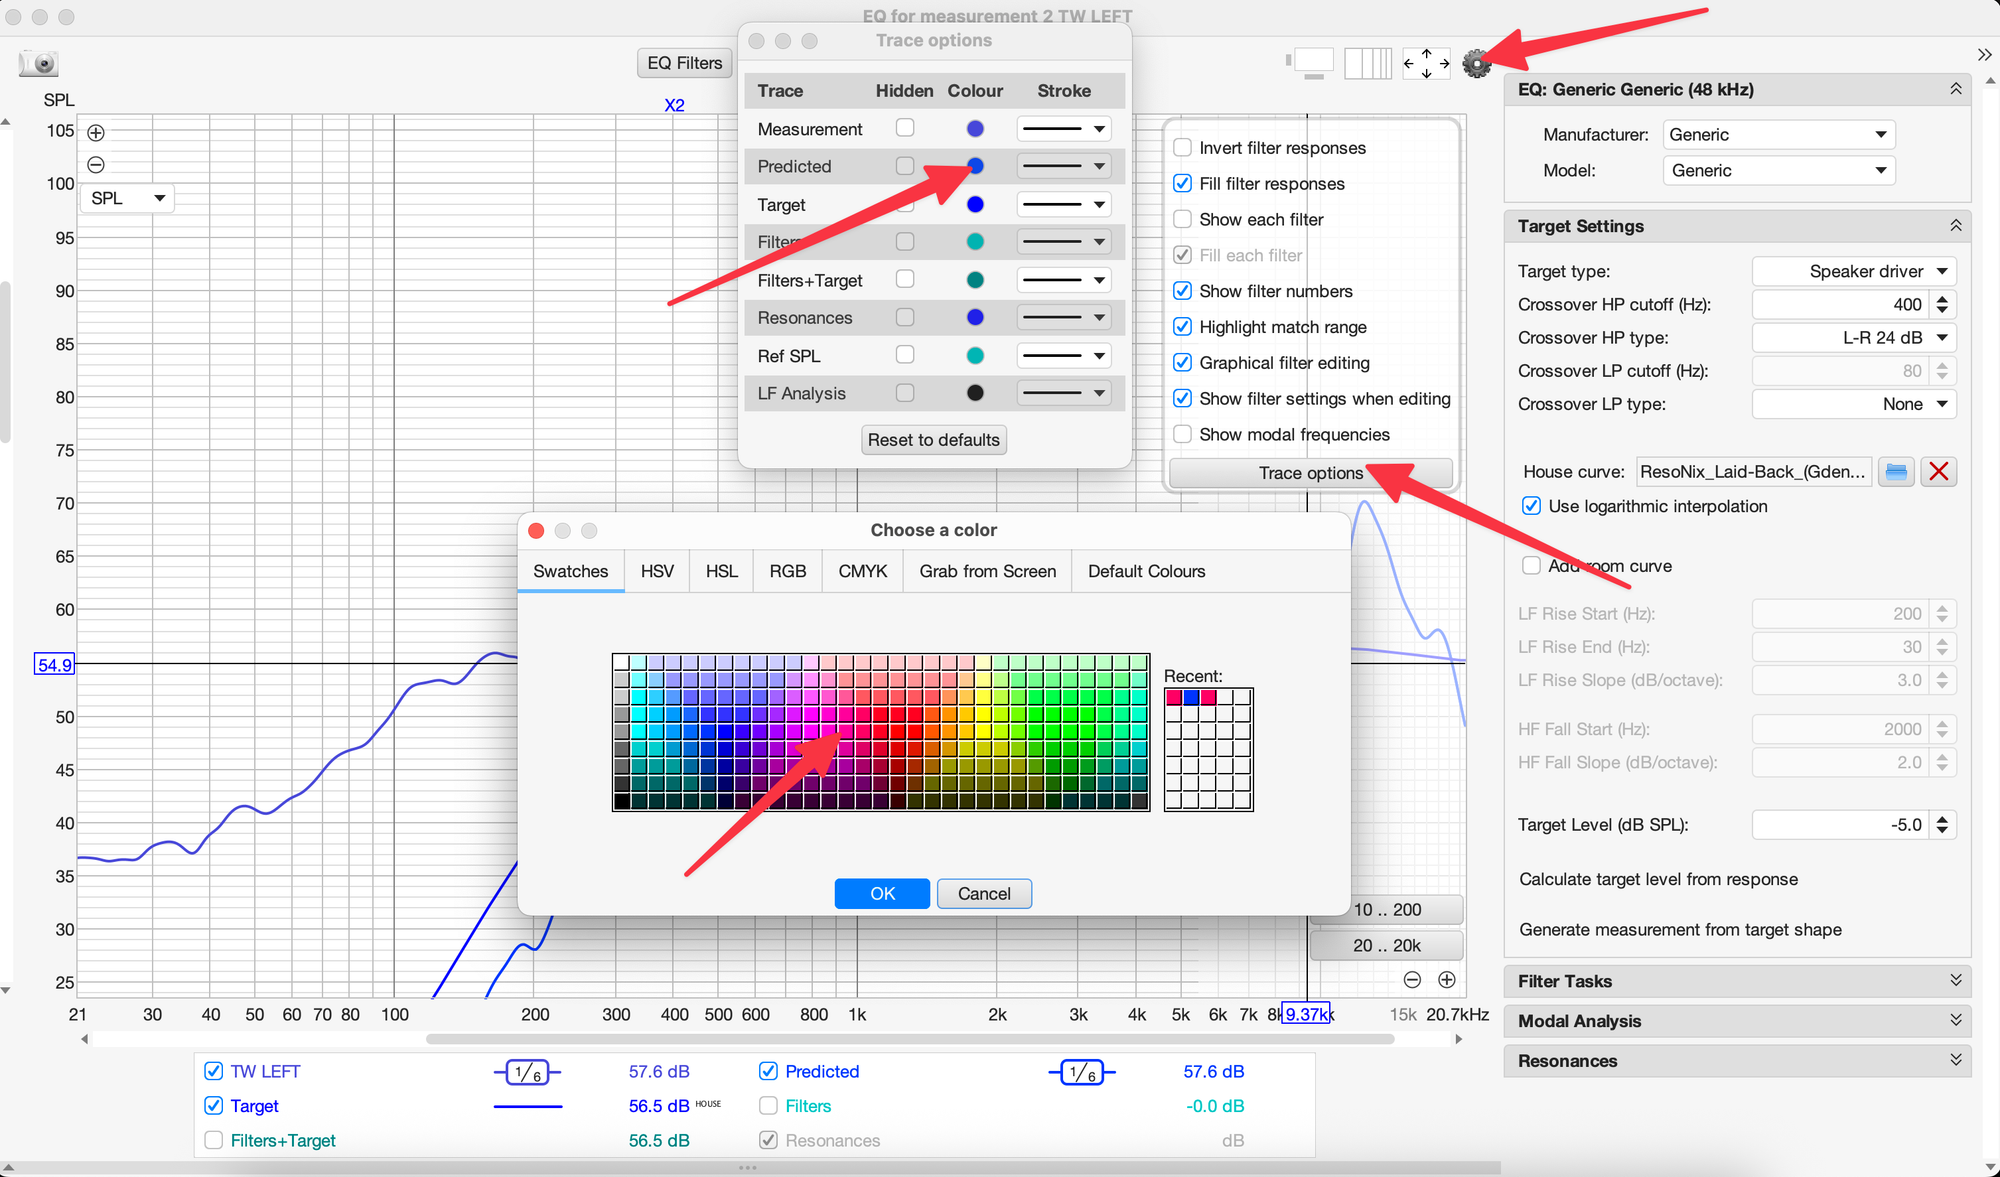The width and height of the screenshot is (2000, 1177).
Task: Enable Invert filter responses checkbox
Action: point(1182,148)
